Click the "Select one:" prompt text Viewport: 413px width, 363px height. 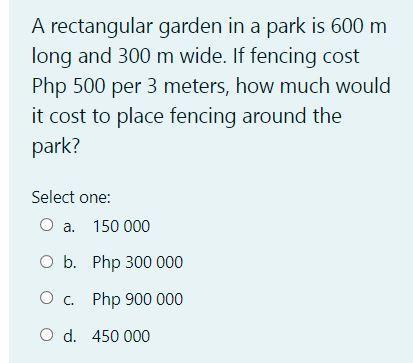pyautogui.click(x=71, y=197)
